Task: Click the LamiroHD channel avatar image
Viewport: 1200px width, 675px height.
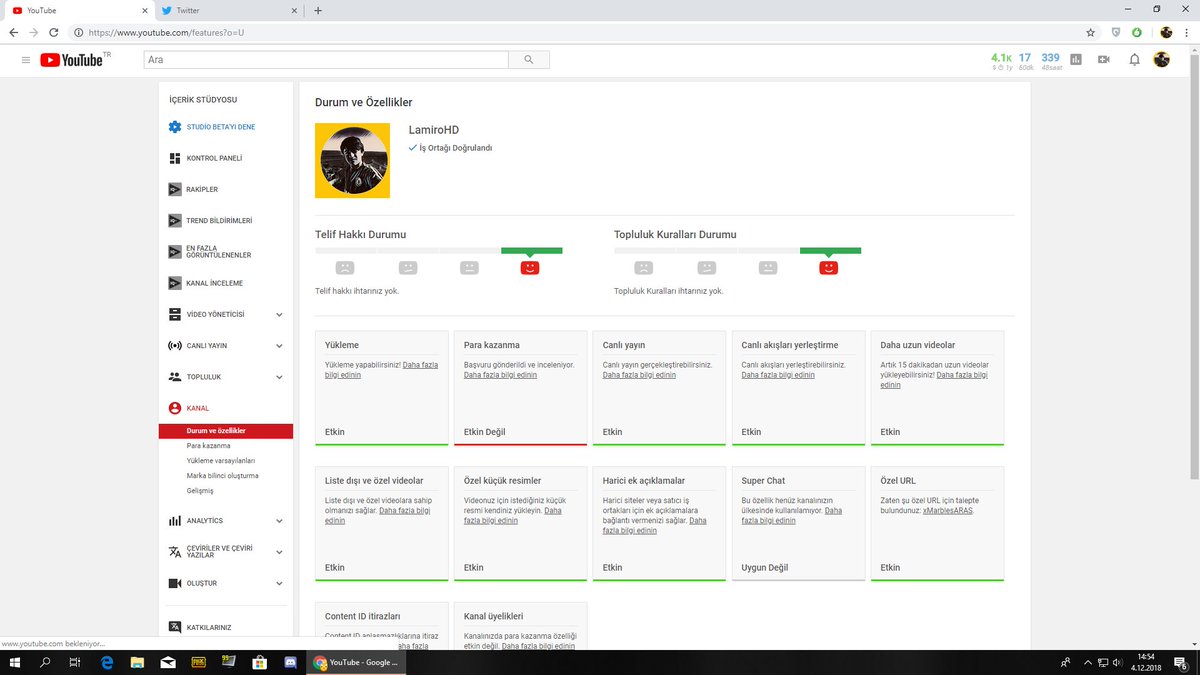Action: click(352, 161)
